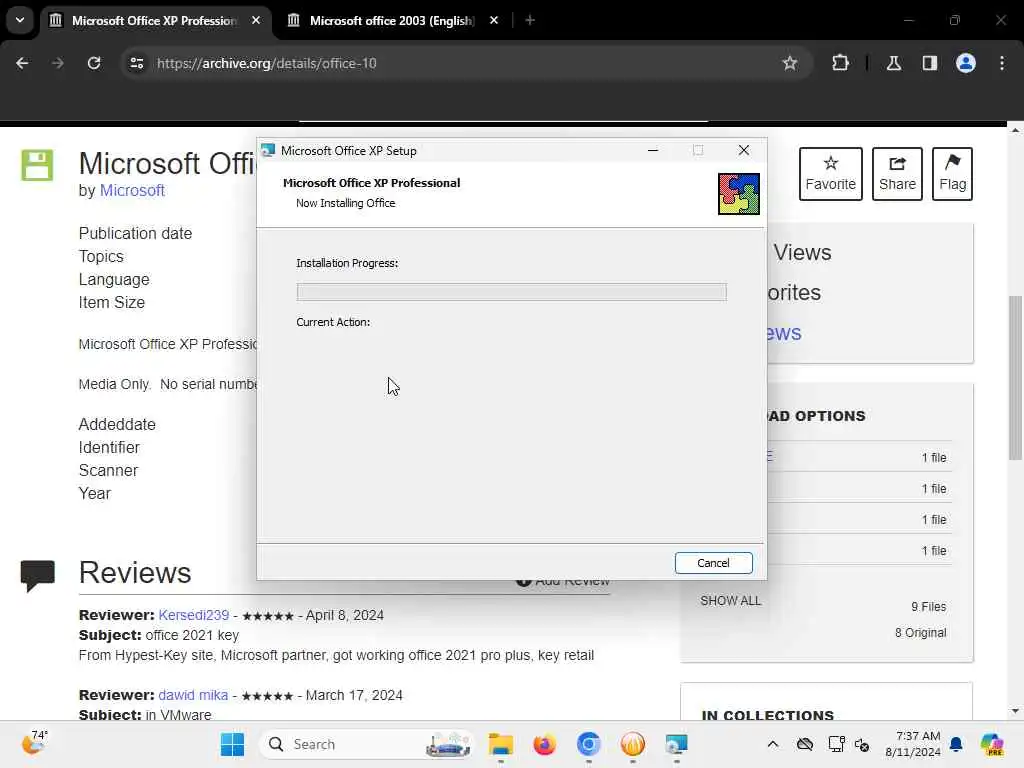This screenshot has height=768, width=1024.
Task: Open the Copilot preview icon
Action: tap(991, 744)
